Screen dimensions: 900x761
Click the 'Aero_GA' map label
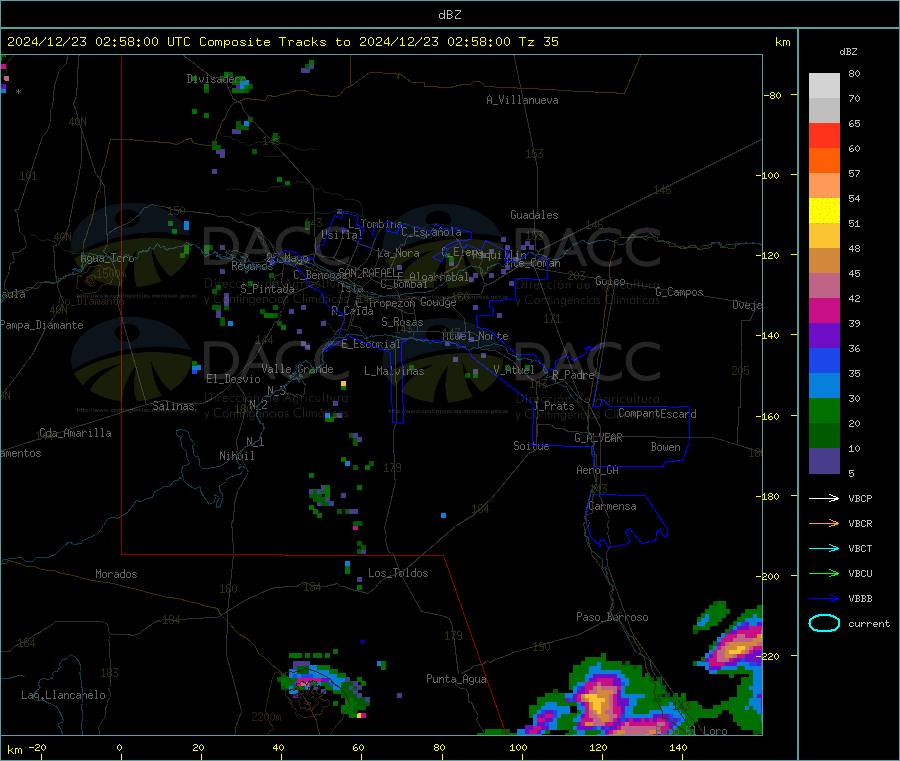[x=598, y=470]
